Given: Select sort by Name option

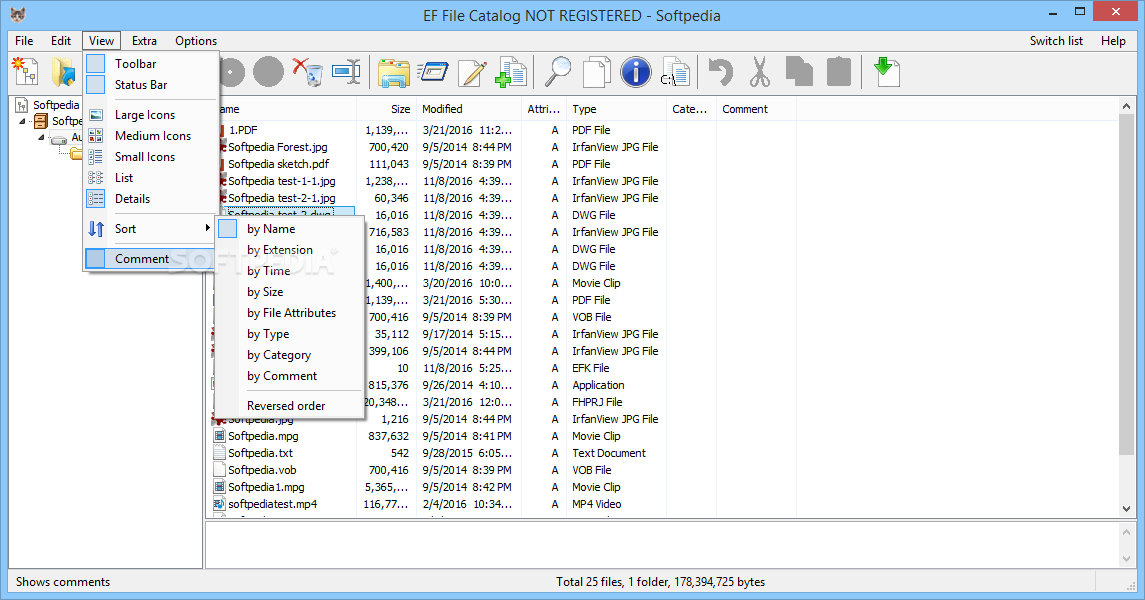Looking at the screenshot, I should (289, 228).
